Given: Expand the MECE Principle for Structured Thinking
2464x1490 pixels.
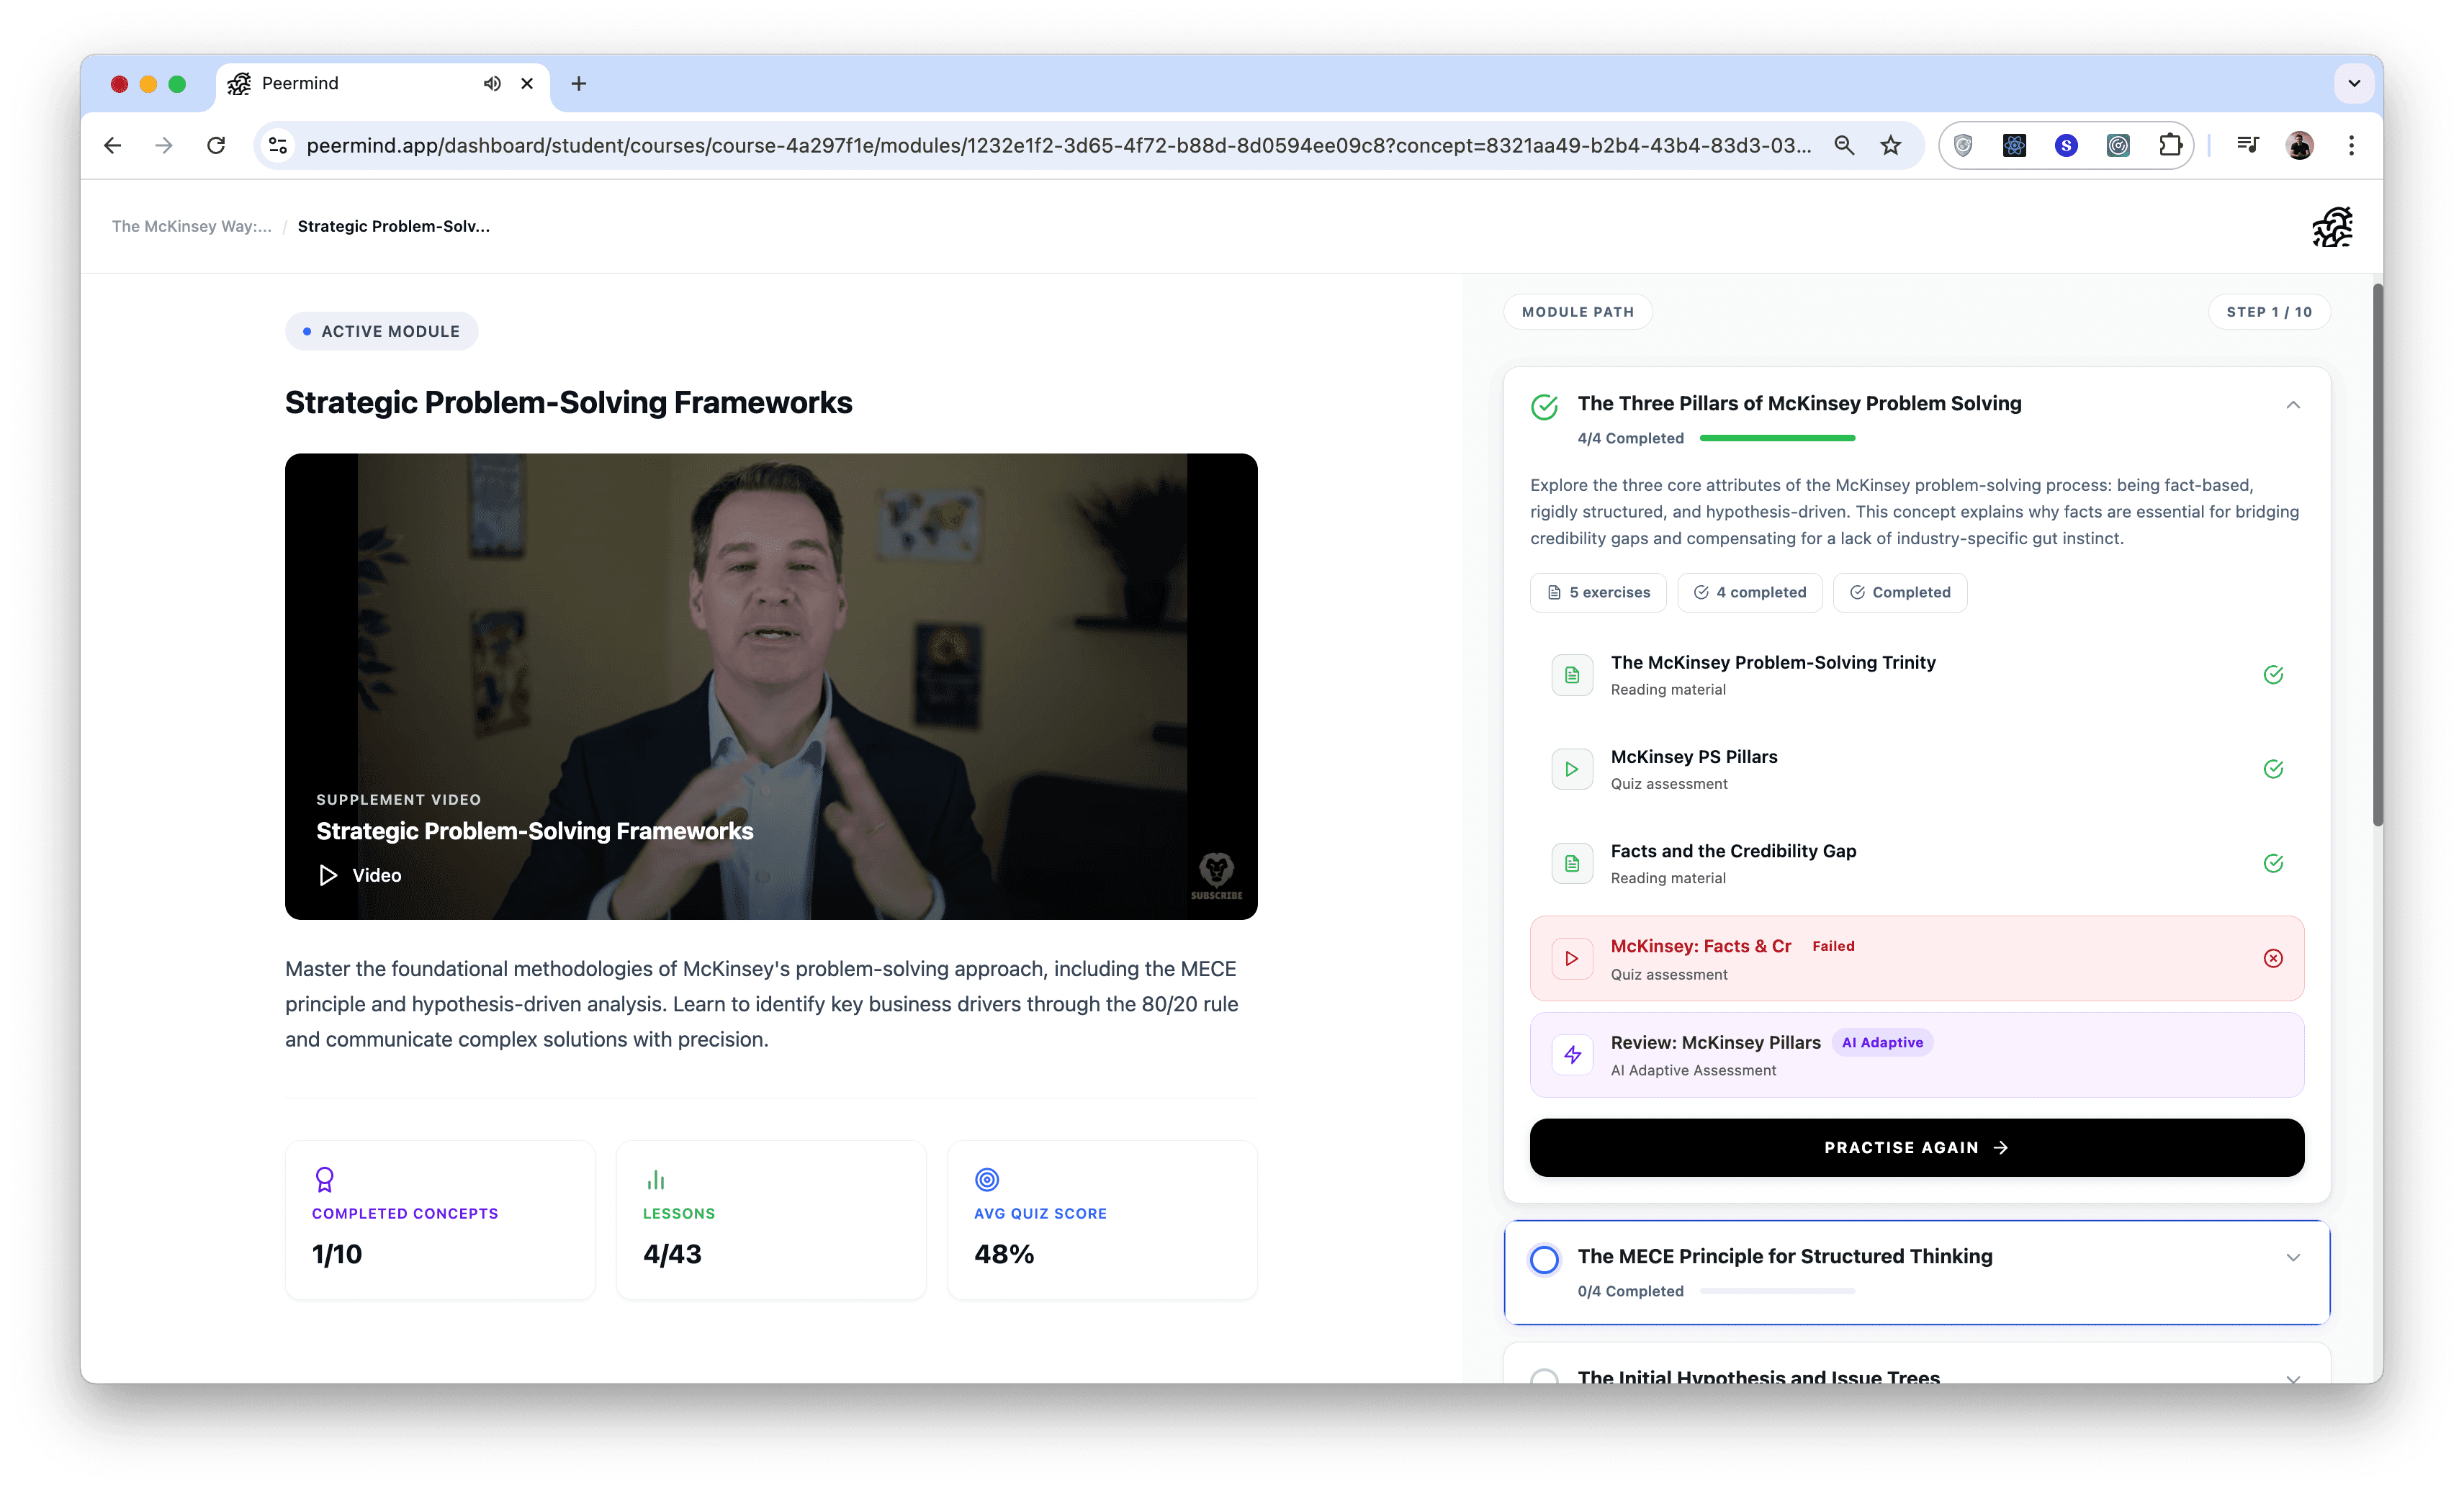Looking at the screenshot, I should [2292, 1258].
